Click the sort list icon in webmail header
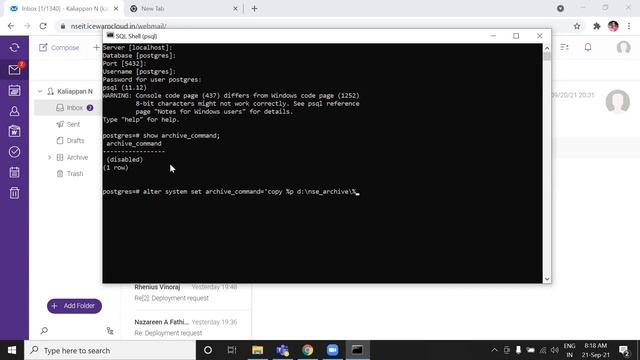 564,47
